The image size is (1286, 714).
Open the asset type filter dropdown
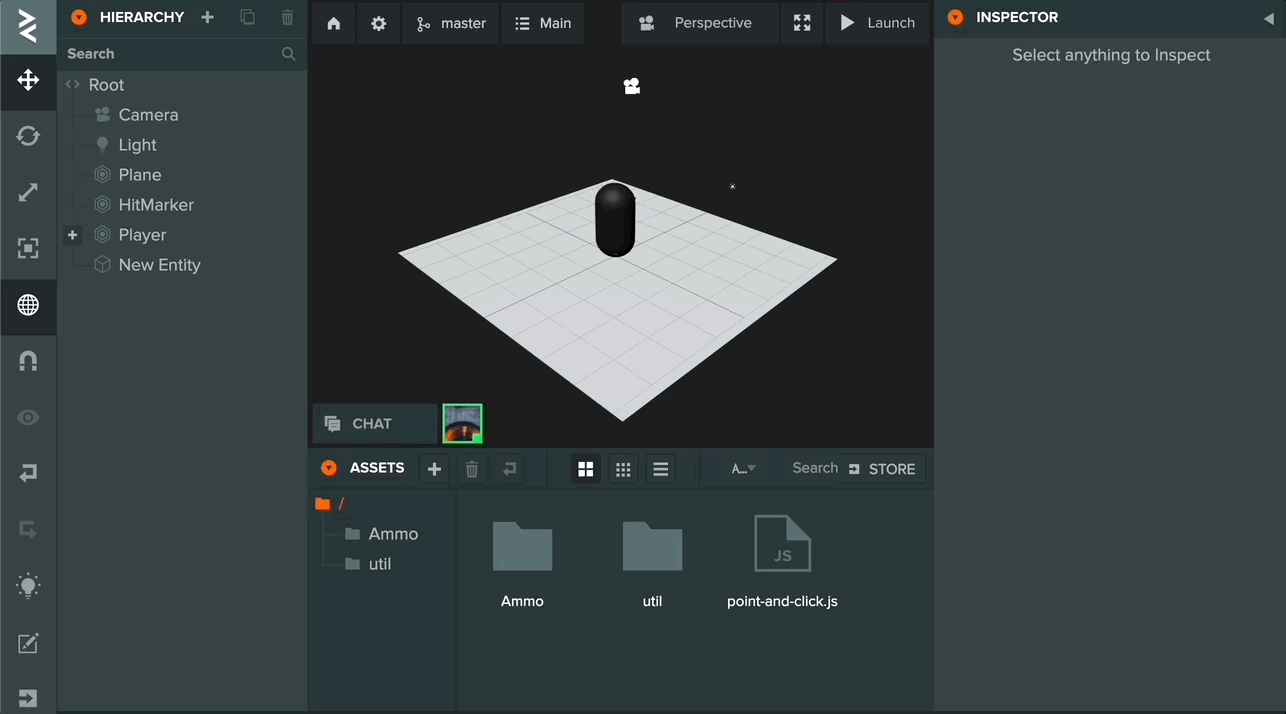[743, 469]
